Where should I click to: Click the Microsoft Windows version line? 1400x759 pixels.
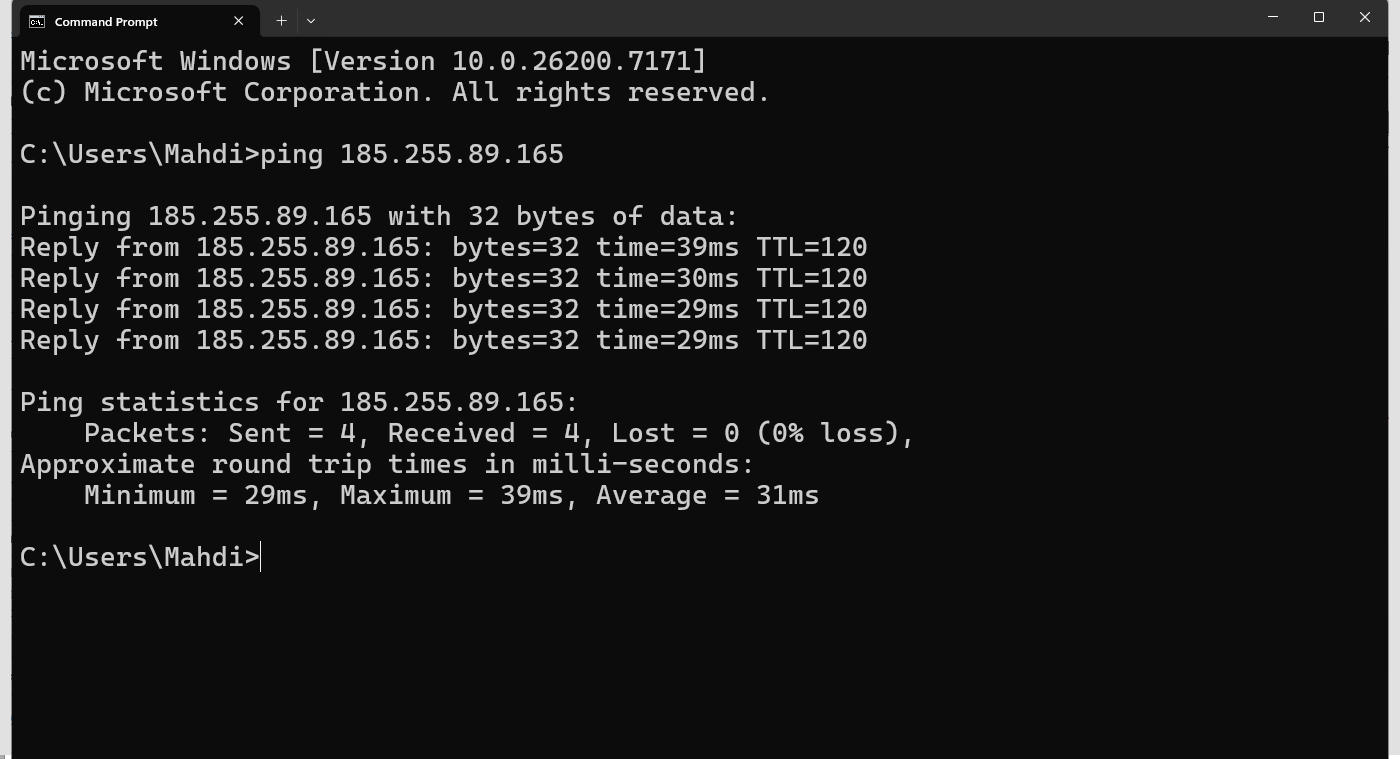coord(363,61)
